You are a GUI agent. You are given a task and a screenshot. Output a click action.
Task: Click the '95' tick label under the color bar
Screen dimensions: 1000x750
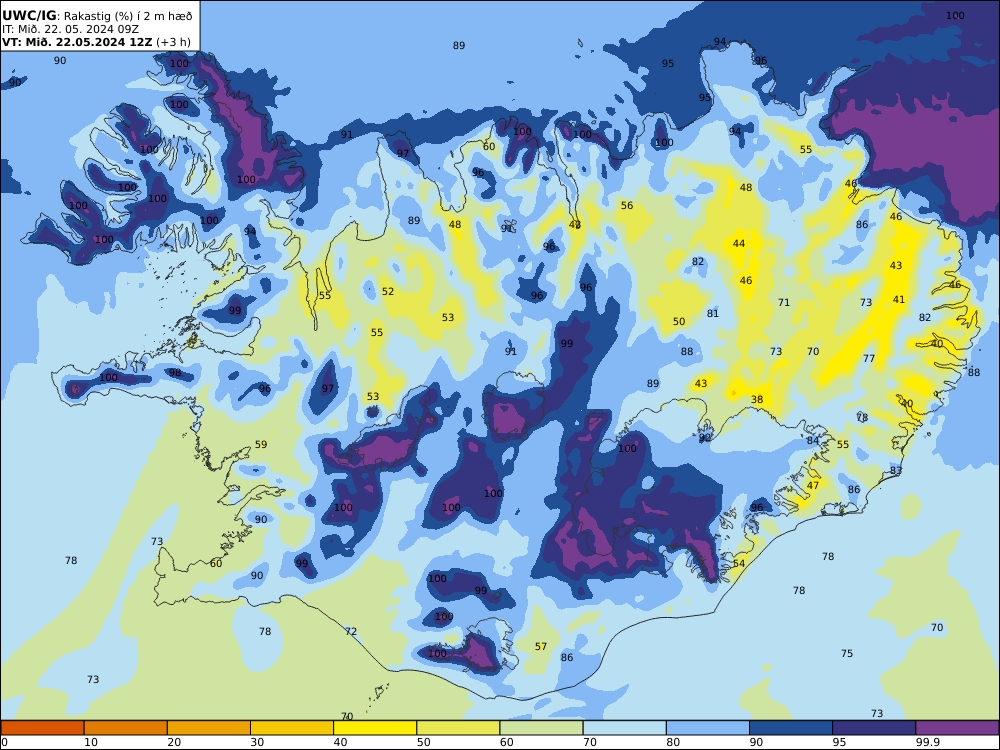coord(839,742)
